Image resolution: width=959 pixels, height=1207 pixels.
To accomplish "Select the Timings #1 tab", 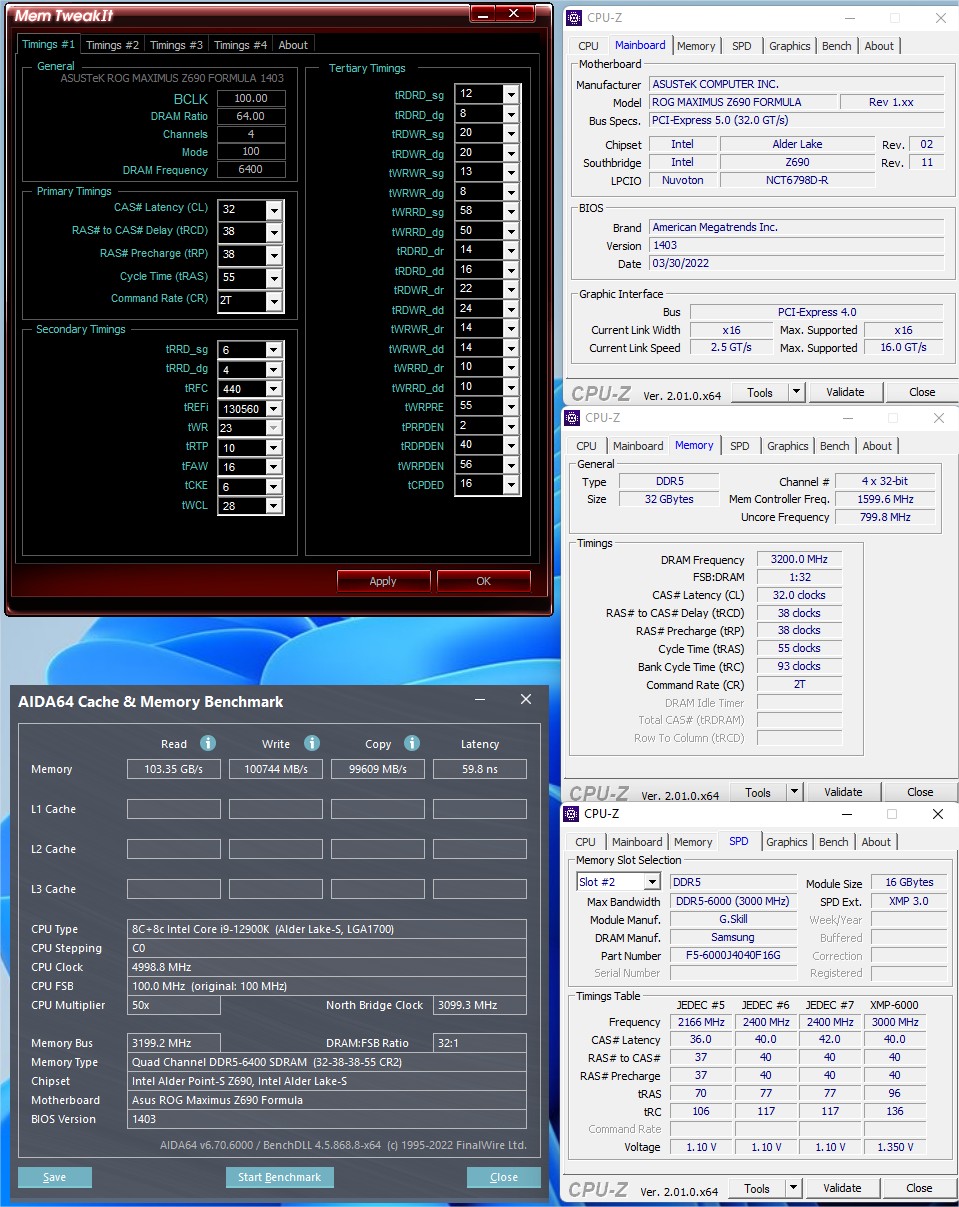I will (48, 44).
